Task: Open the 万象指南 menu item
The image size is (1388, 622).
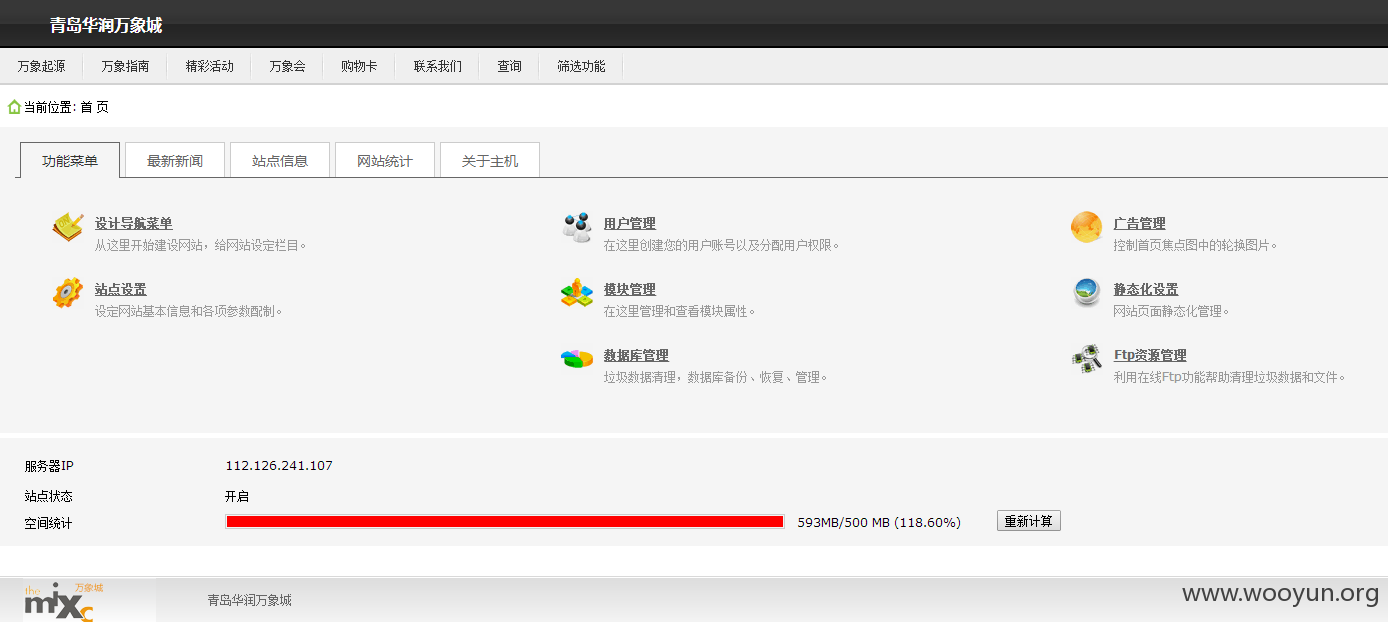Action: (125, 66)
